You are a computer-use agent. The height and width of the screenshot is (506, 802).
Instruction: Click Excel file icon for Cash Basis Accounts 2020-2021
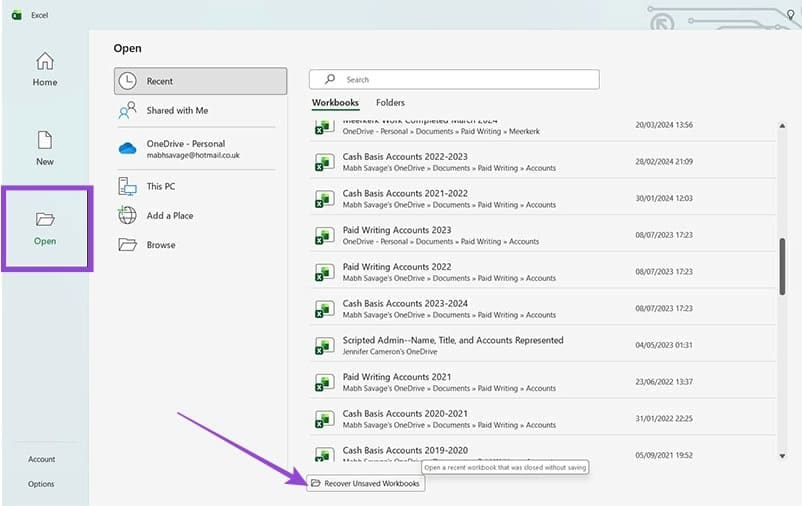pos(324,420)
